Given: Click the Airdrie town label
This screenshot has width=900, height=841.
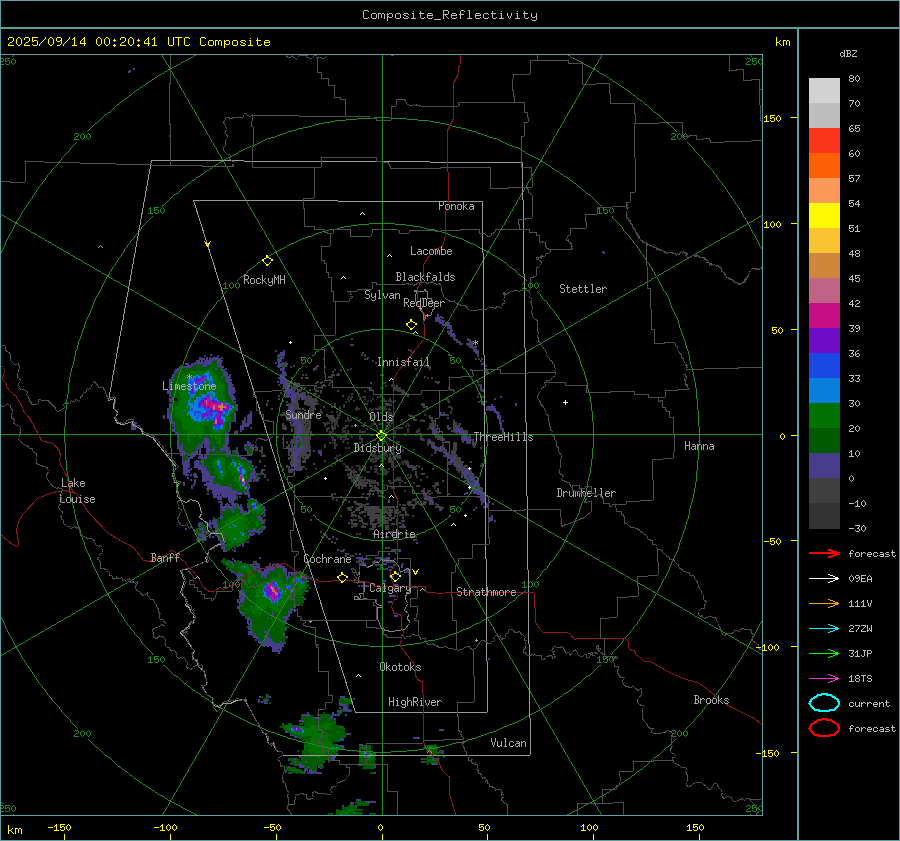Looking at the screenshot, I should point(394,534).
